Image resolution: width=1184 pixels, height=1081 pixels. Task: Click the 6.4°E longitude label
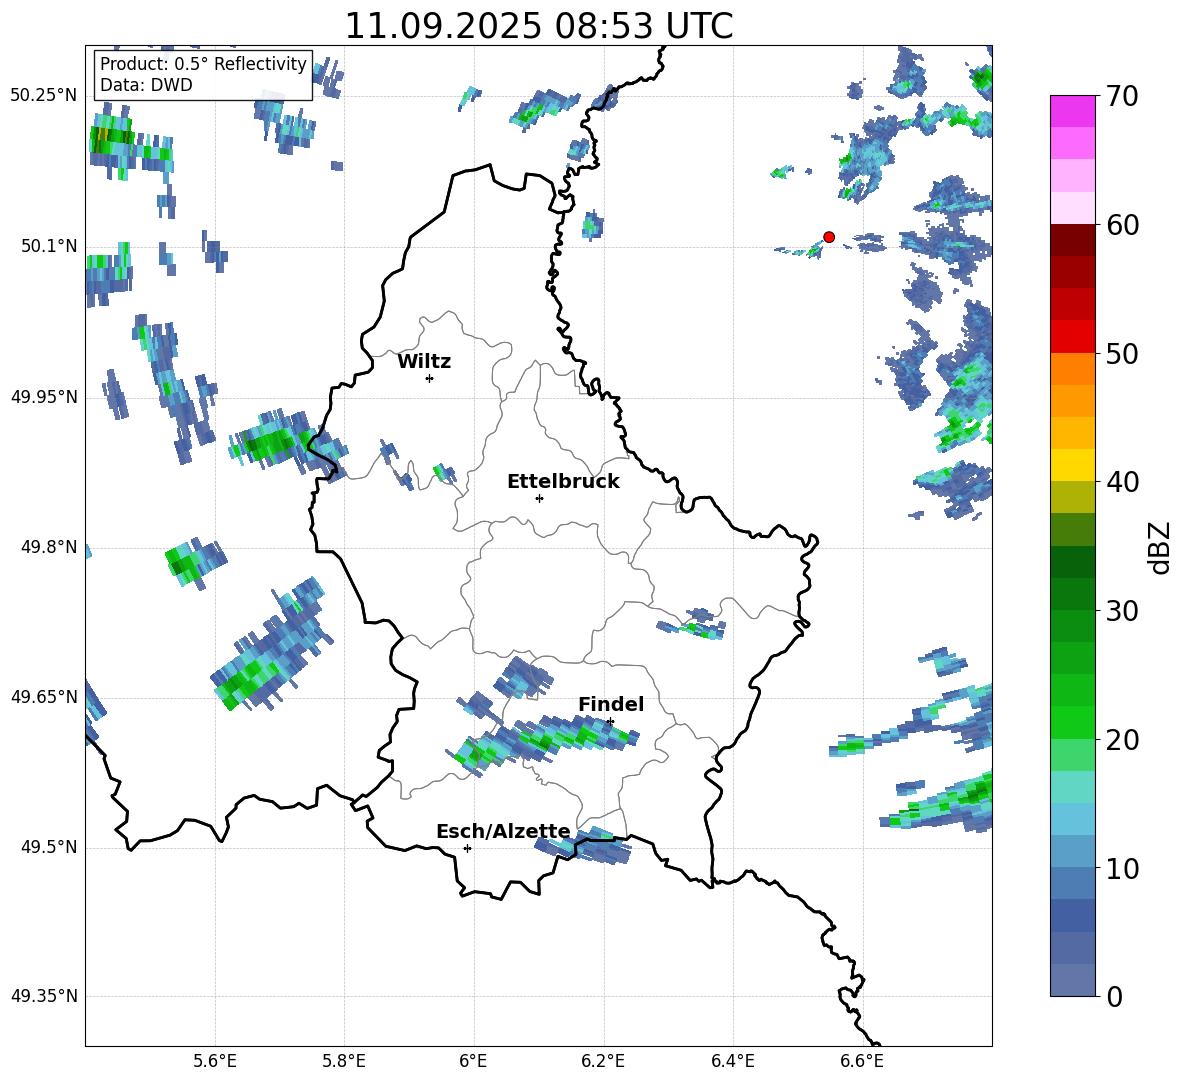[x=732, y=1061]
